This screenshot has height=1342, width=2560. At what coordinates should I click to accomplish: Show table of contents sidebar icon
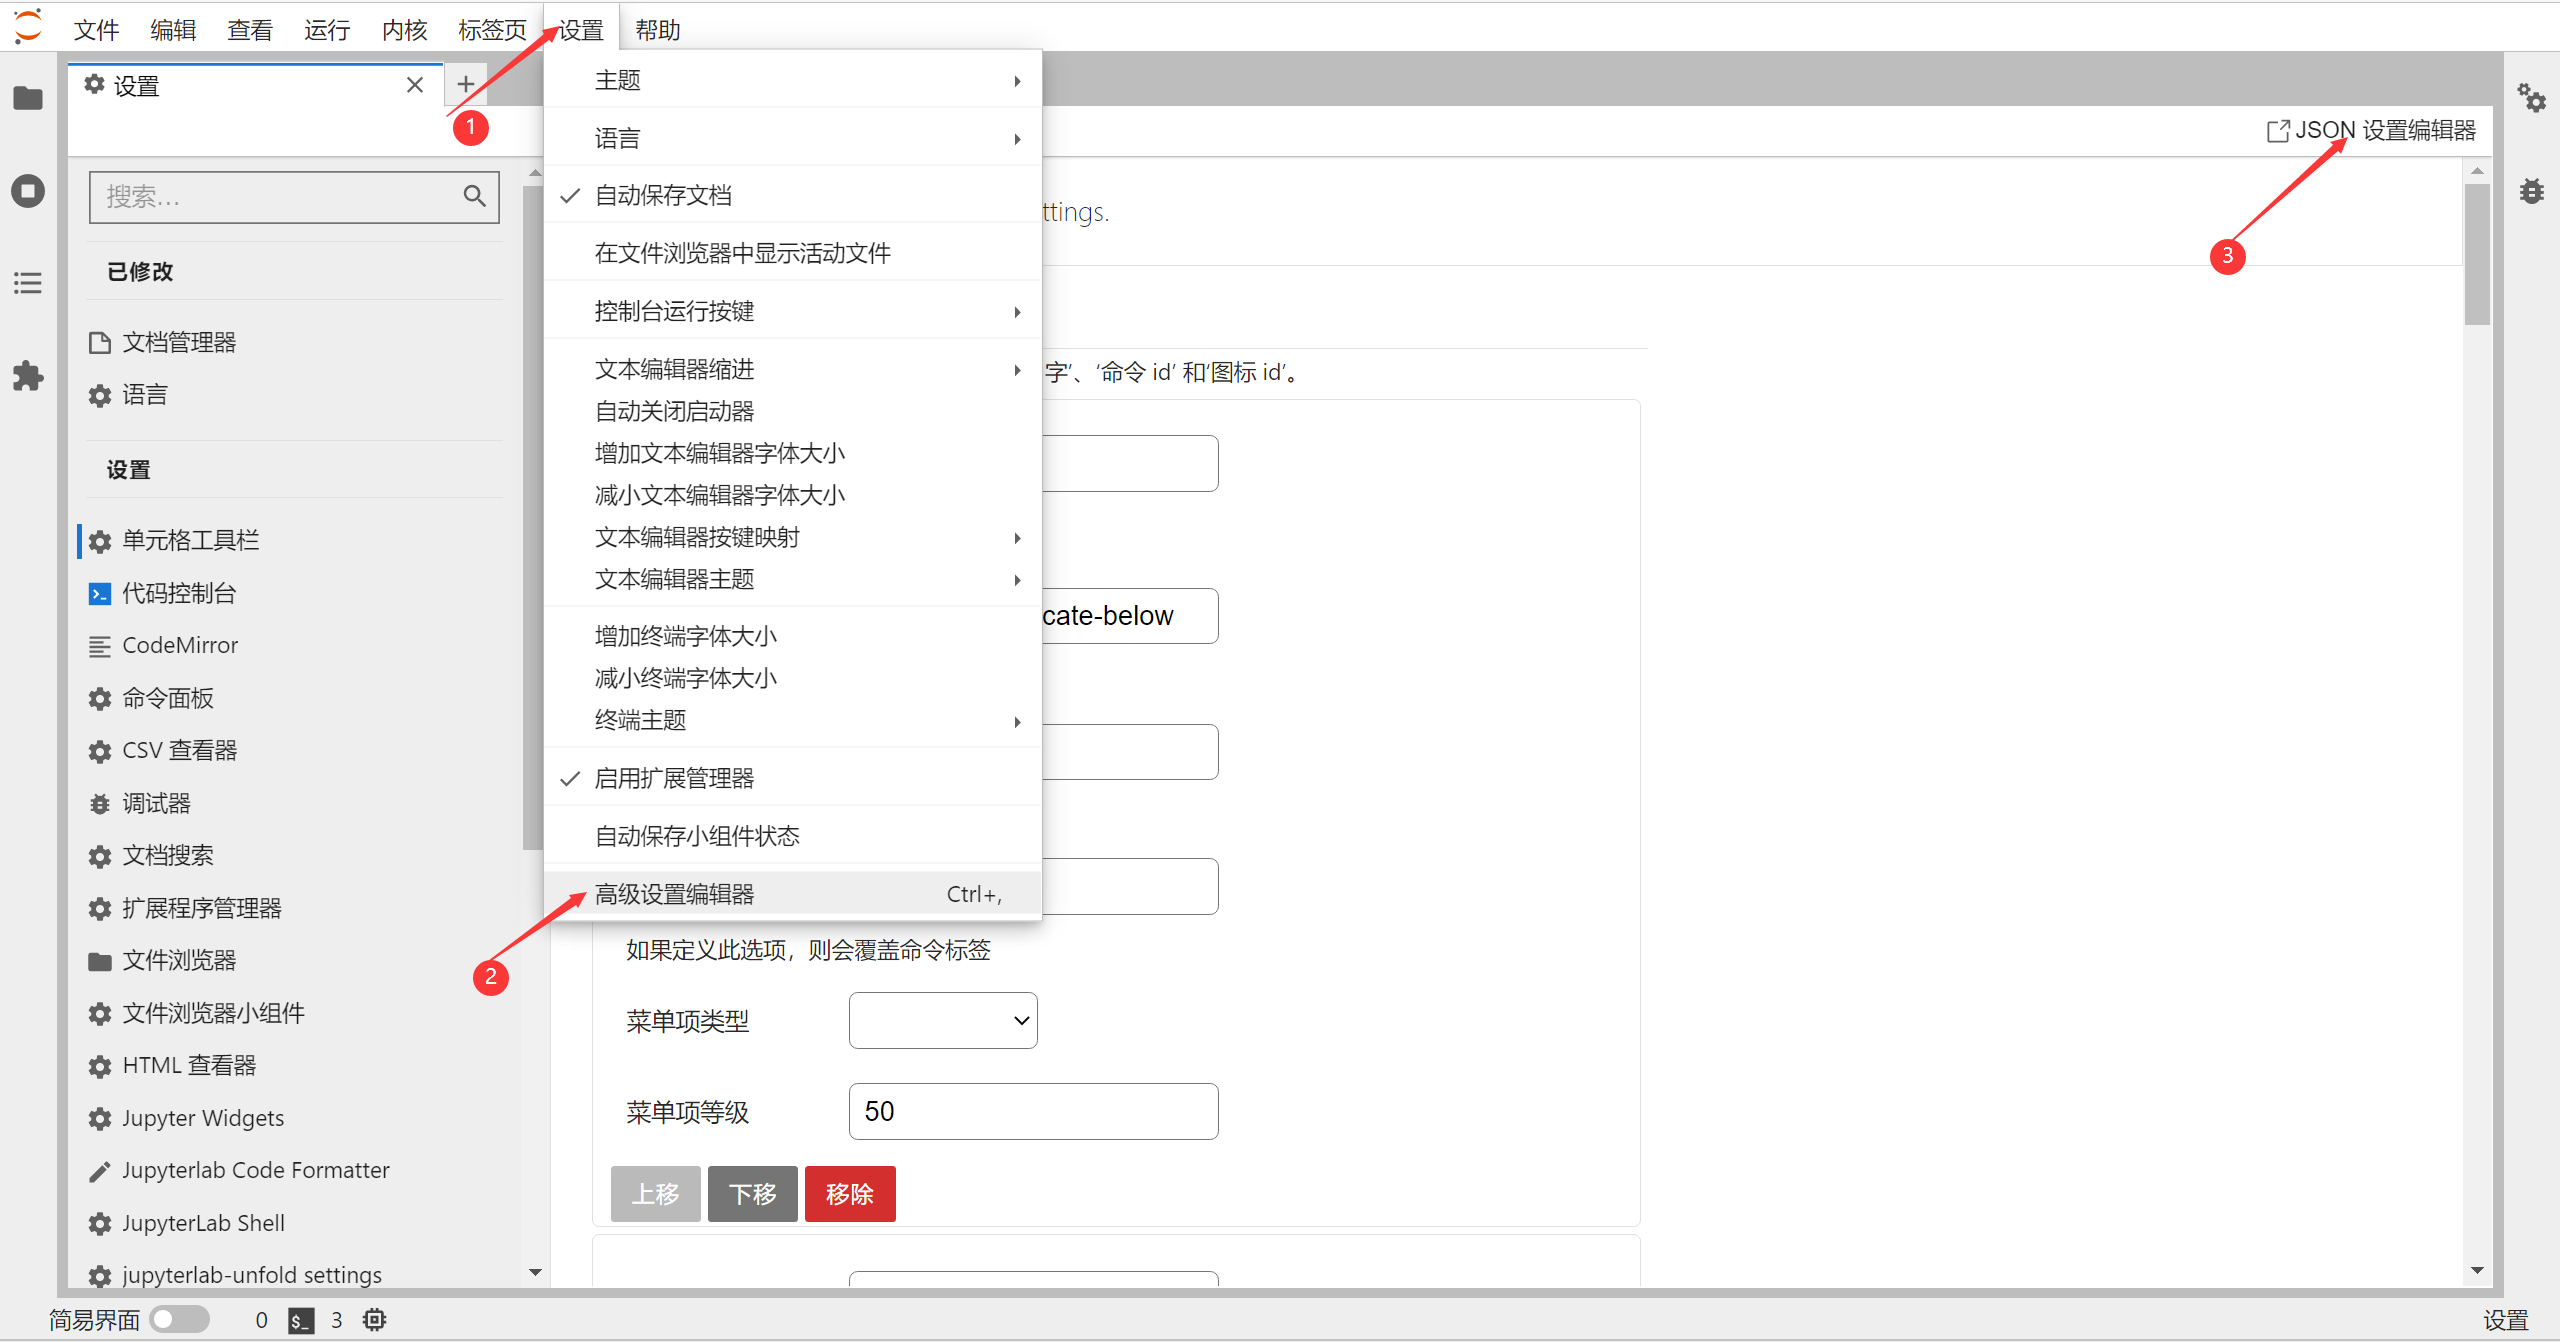pos(28,283)
